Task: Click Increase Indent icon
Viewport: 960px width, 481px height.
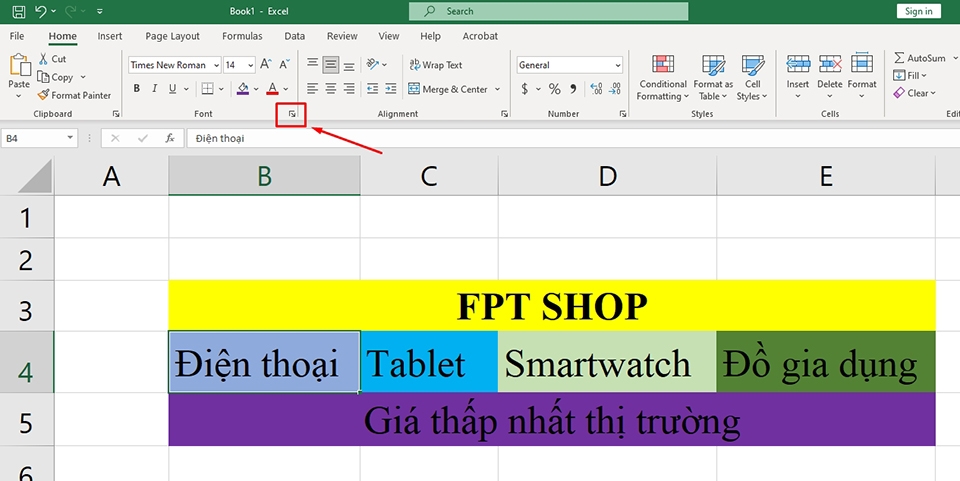Action: coord(391,89)
